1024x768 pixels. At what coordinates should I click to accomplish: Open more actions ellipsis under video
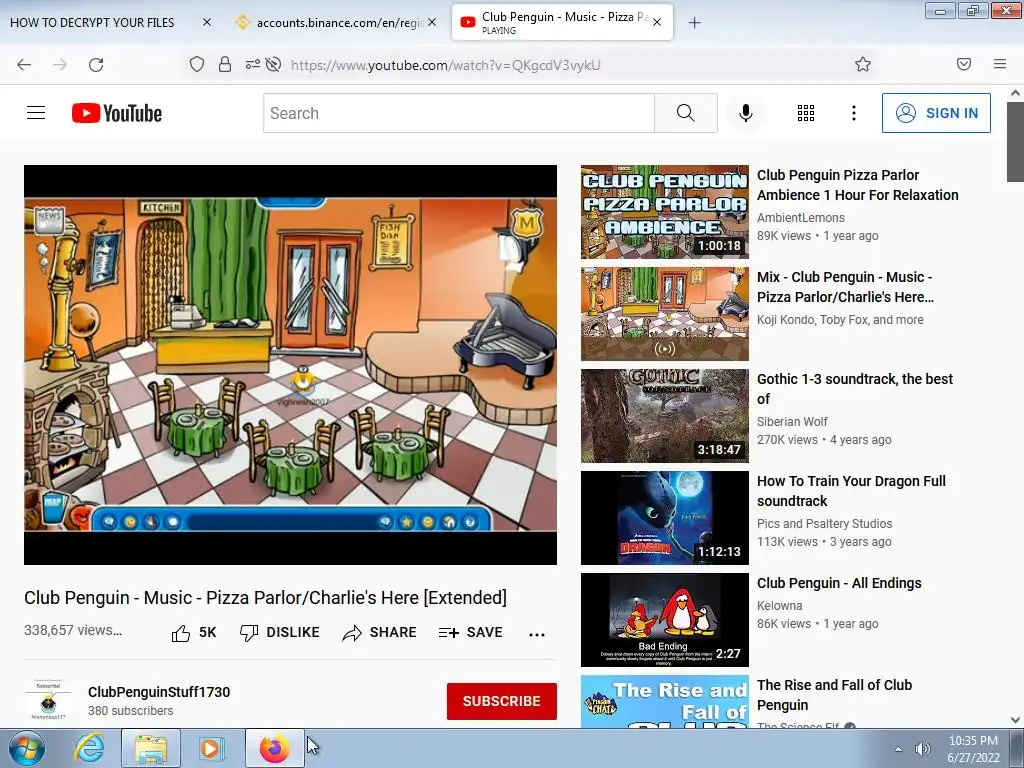coord(537,634)
